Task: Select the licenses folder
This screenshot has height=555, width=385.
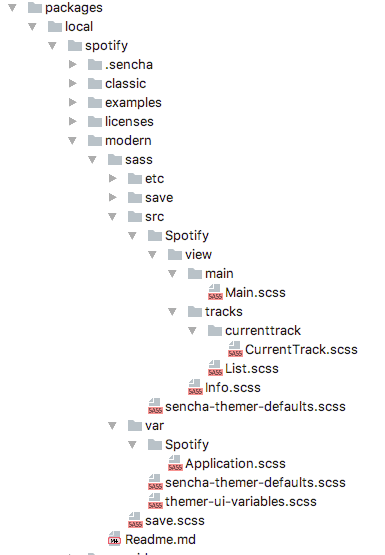Action: [x=129, y=121]
